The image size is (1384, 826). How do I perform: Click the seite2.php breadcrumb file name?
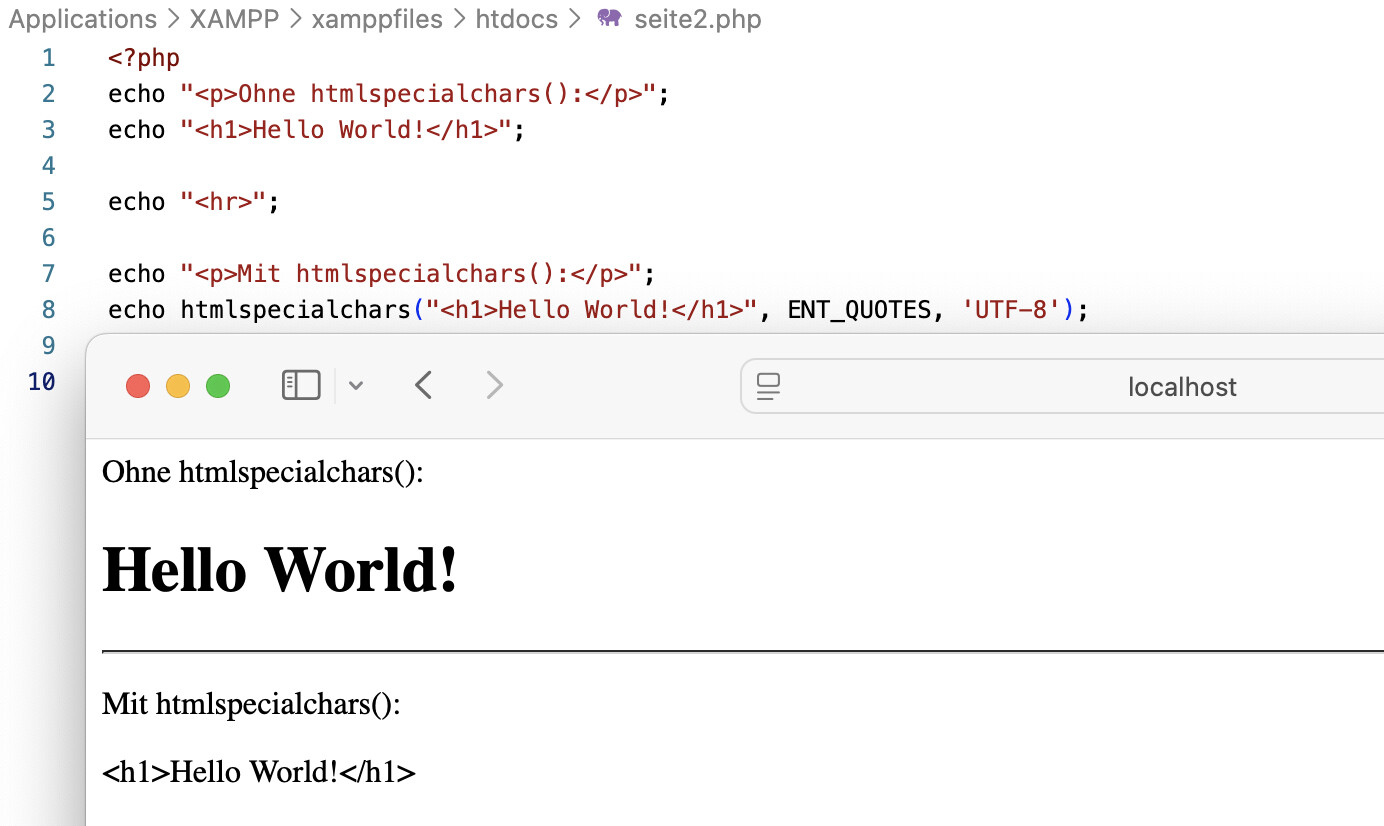[697, 19]
